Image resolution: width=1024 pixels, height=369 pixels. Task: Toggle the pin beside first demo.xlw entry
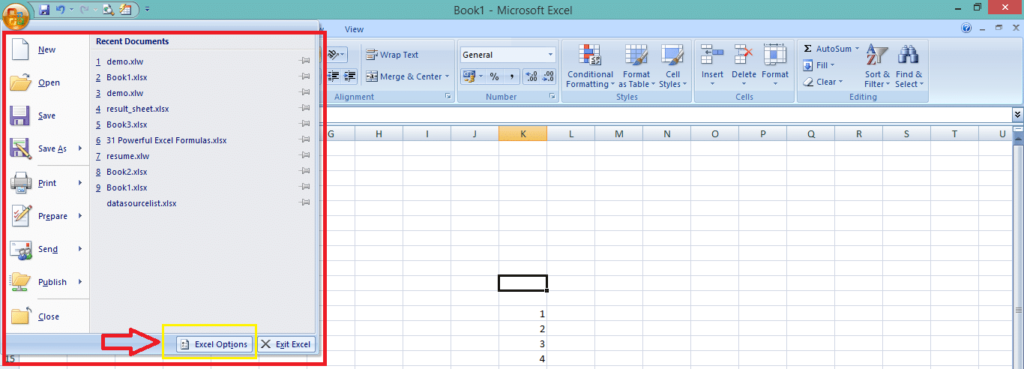[304, 61]
